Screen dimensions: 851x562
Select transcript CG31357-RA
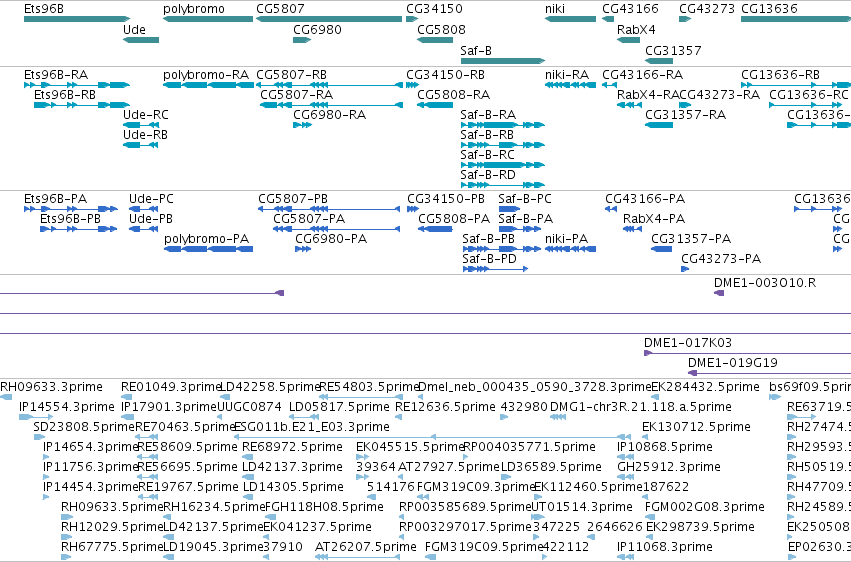click(659, 125)
